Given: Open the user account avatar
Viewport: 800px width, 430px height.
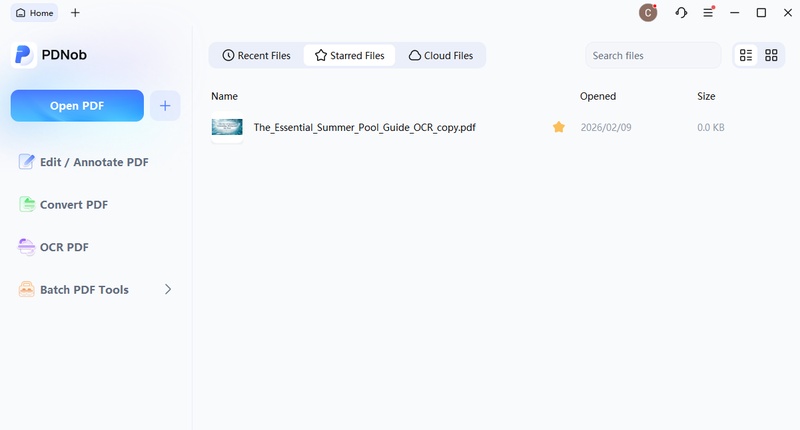Looking at the screenshot, I should (648, 13).
